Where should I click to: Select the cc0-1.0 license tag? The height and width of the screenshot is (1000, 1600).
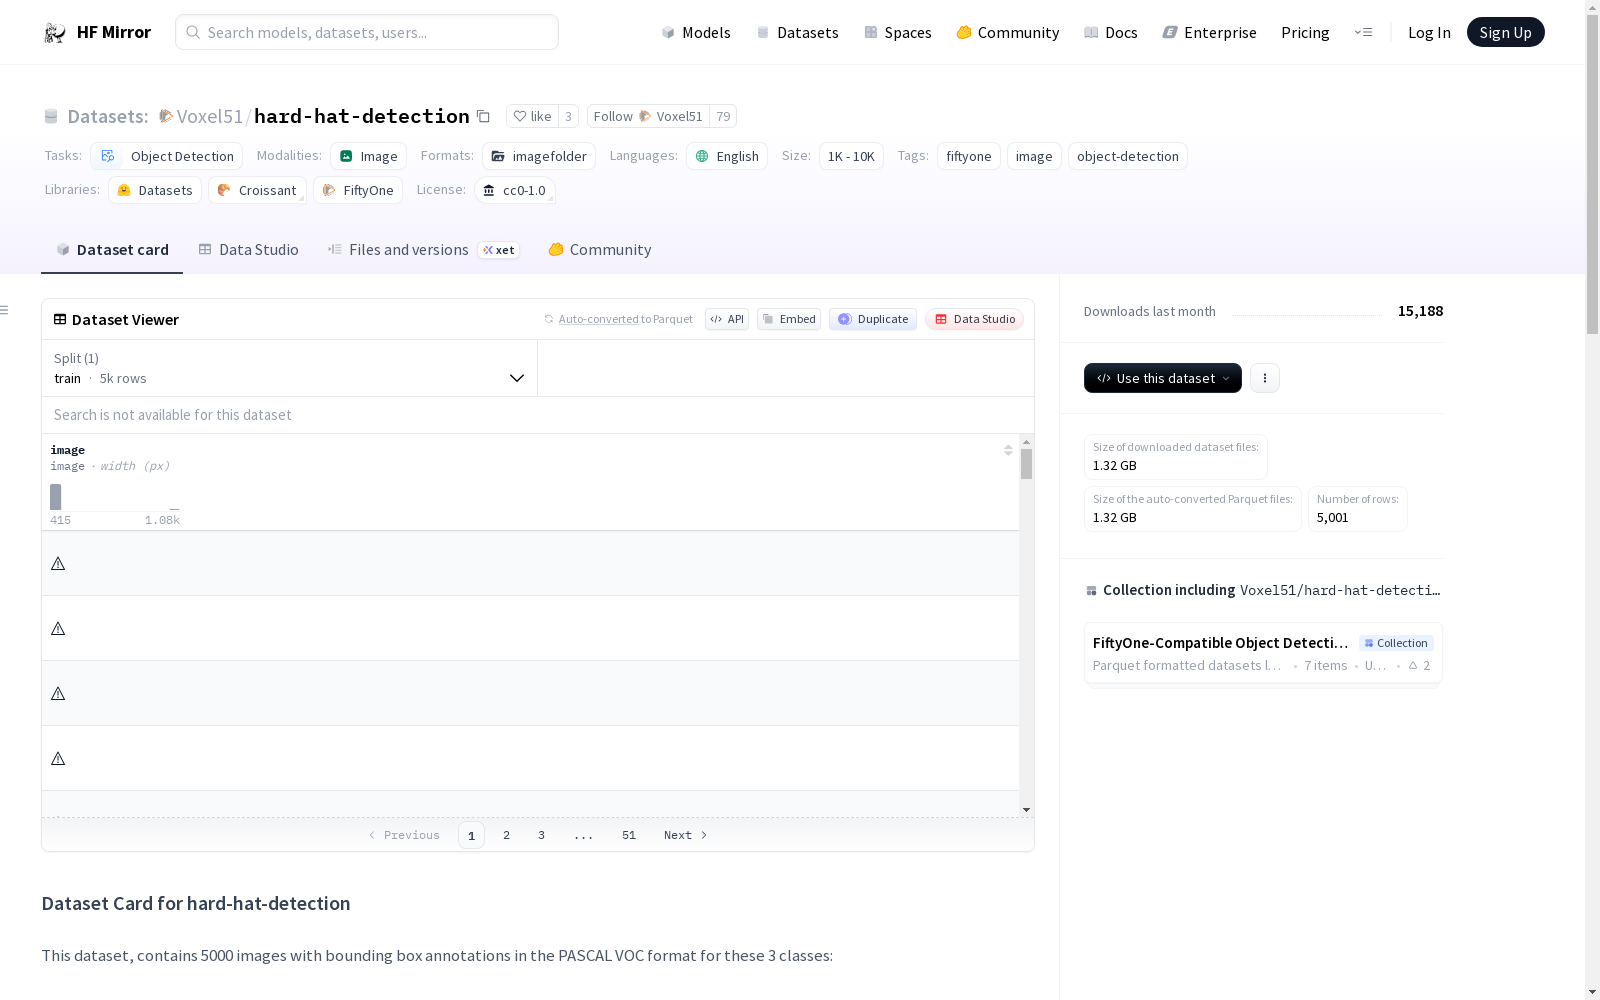coord(515,190)
